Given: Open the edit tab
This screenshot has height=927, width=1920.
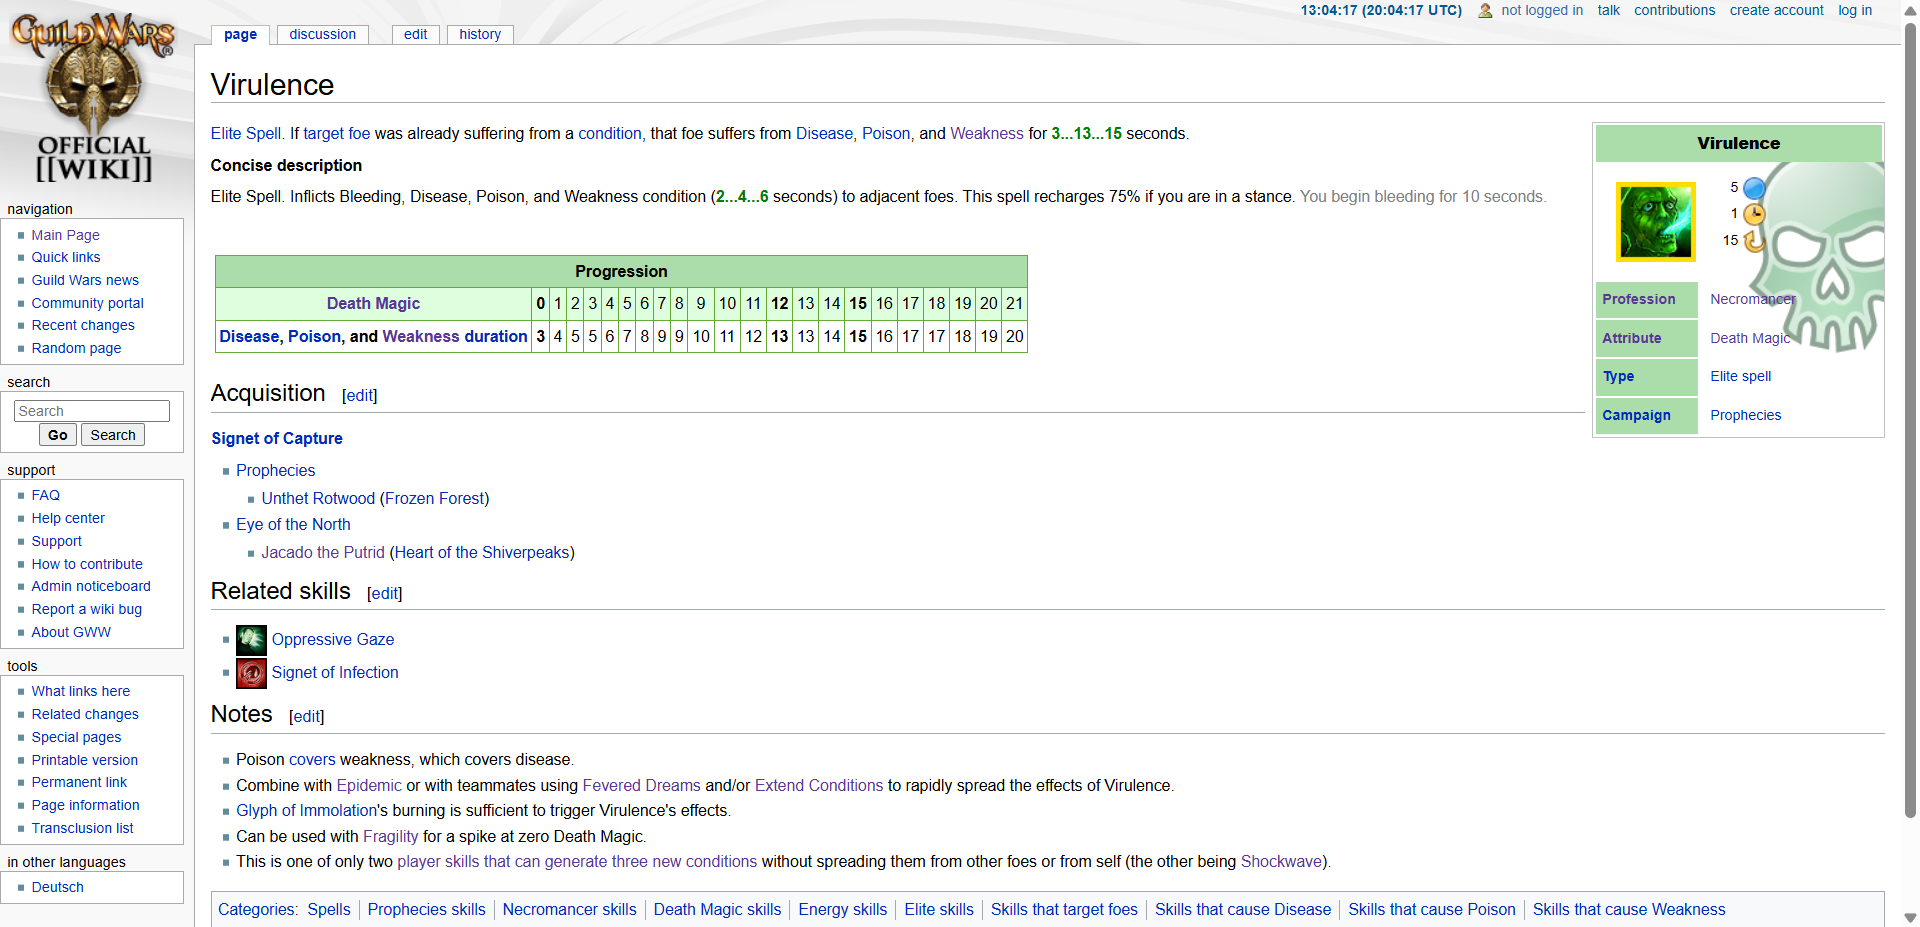Looking at the screenshot, I should [x=415, y=34].
